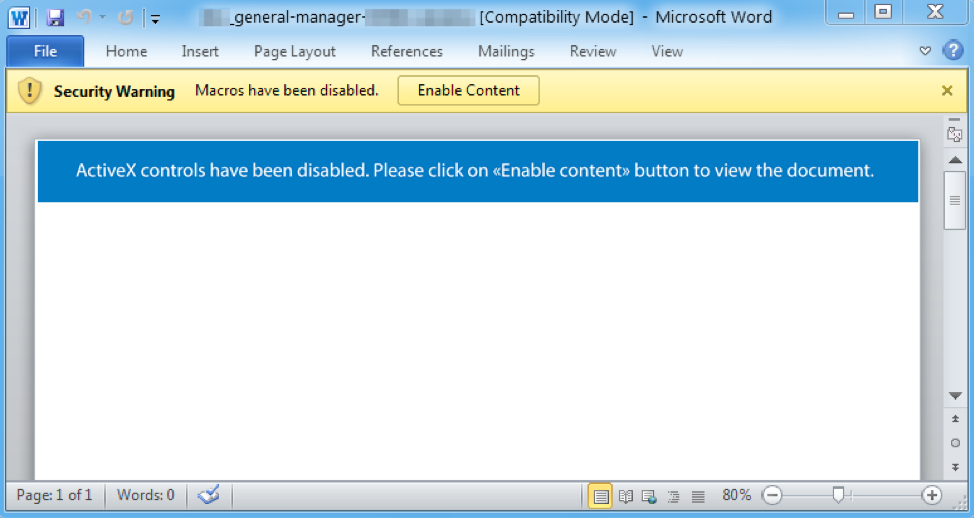Click the 80% zoom level button
This screenshot has width=974, height=518.
tap(737, 495)
